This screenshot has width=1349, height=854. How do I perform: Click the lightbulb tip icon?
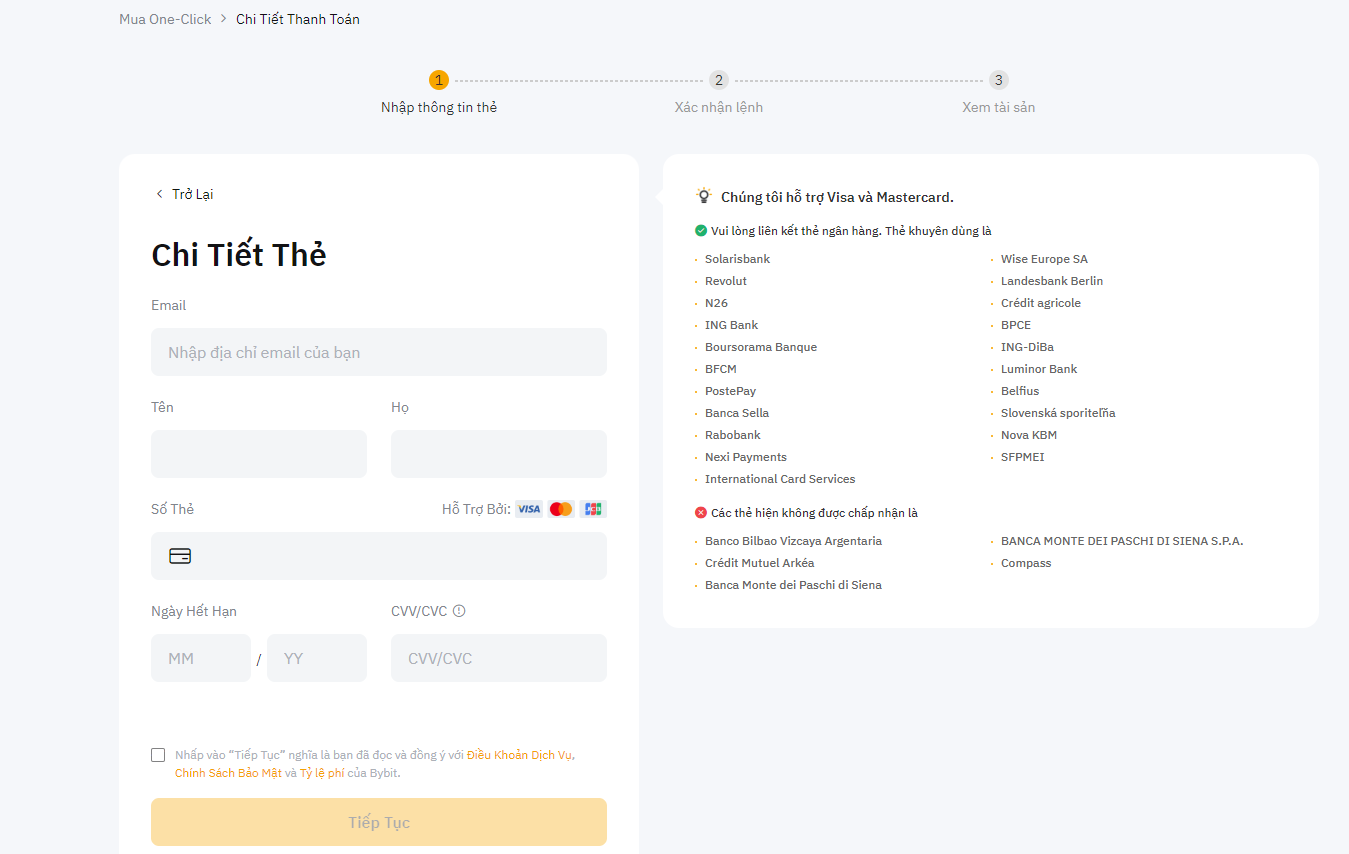click(x=704, y=196)
